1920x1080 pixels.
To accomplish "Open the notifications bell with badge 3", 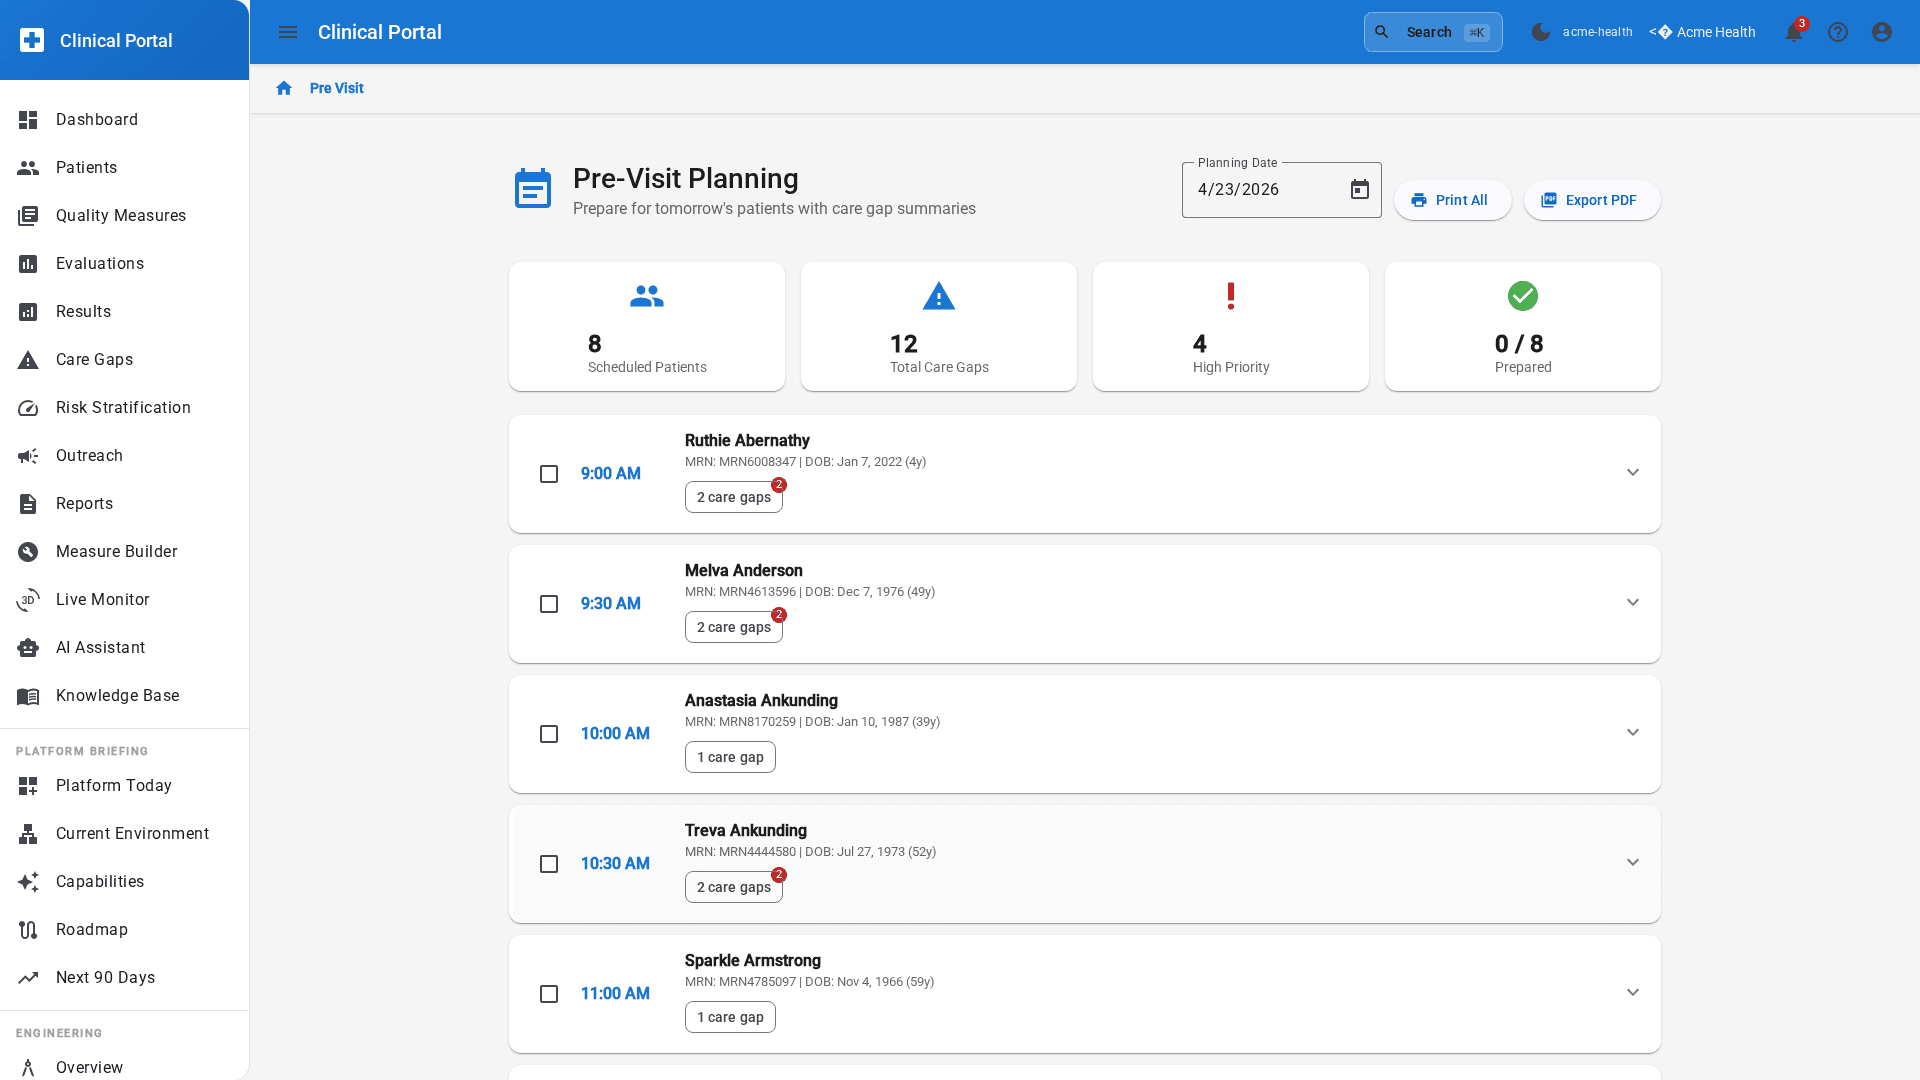I will pyautogui.click(x=1794, y=32).
